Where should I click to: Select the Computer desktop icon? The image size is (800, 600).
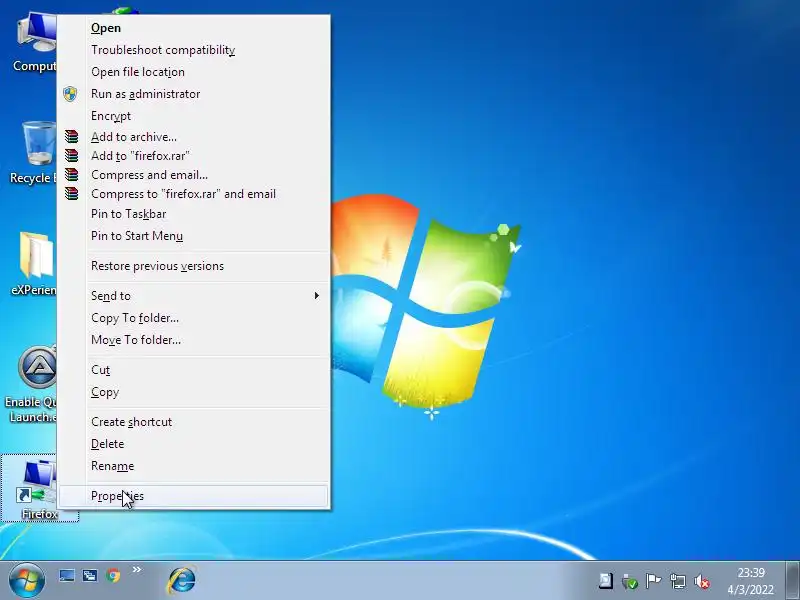[34, 43]
